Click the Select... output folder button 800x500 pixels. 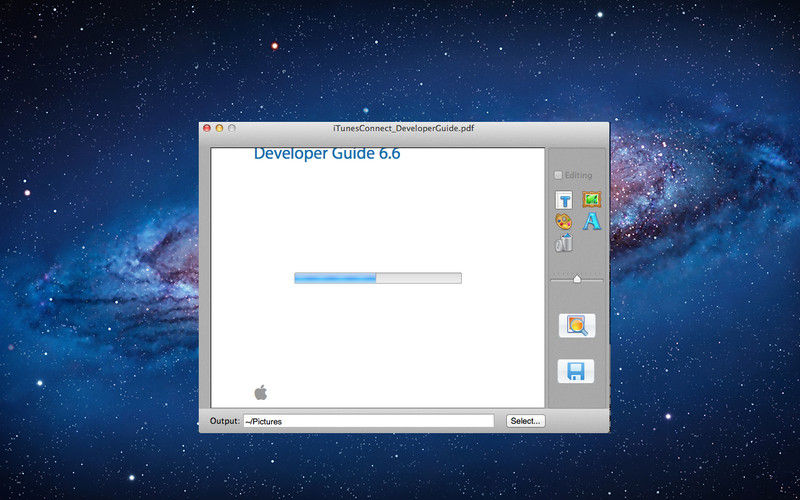(x=526, y=421)
